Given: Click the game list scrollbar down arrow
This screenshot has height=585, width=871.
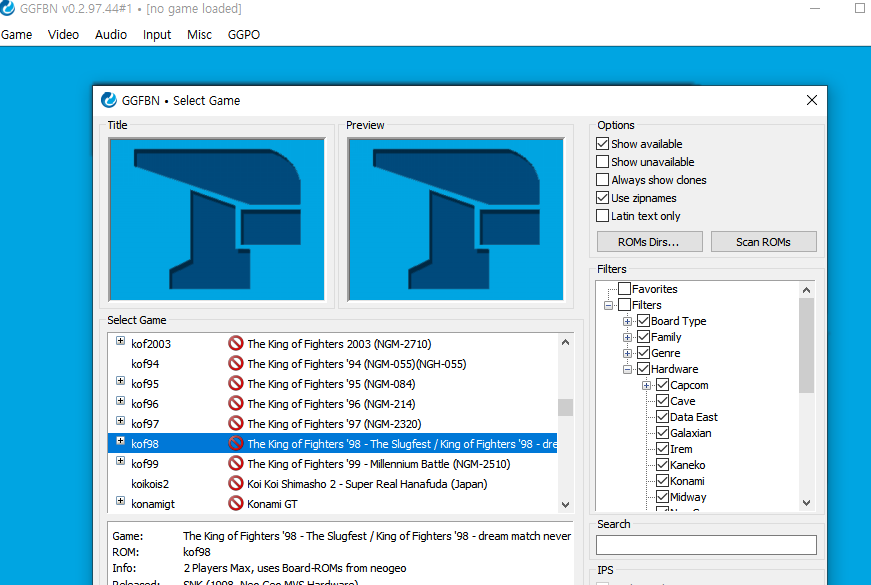Looking at the screenshot, I should click(x=565, y=504).
